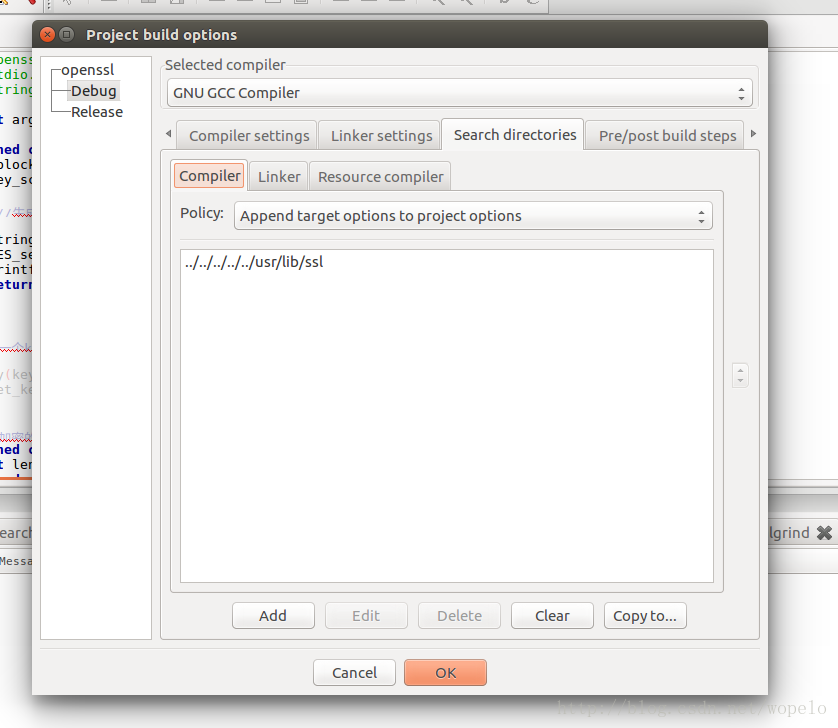Select the Linker search directories sub-tab
Screen dimensions: 838x728
(279, 177)
